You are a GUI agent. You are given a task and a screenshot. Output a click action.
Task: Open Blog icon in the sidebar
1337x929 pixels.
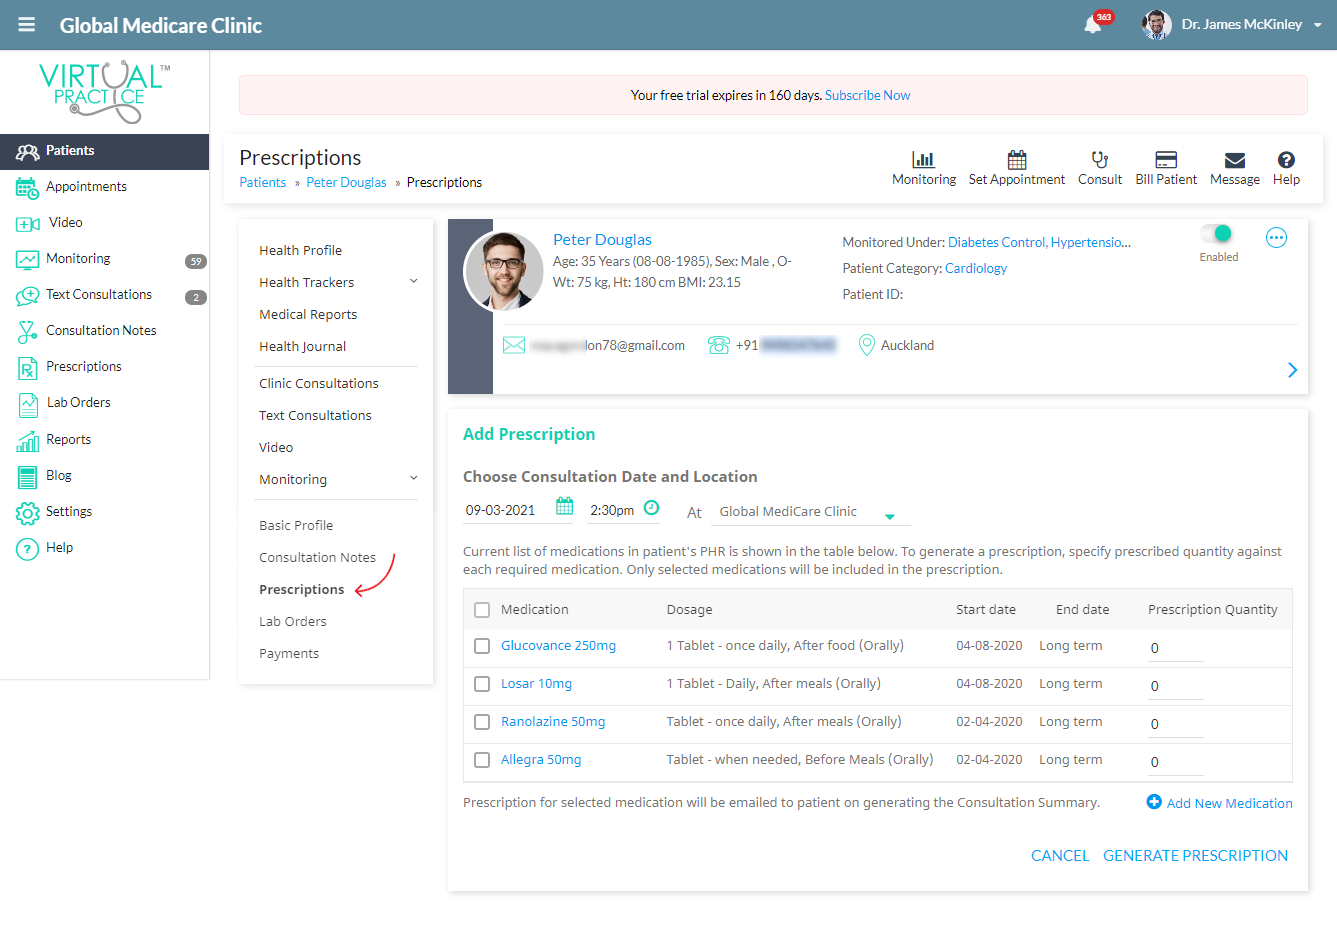(x=27, y=476)
